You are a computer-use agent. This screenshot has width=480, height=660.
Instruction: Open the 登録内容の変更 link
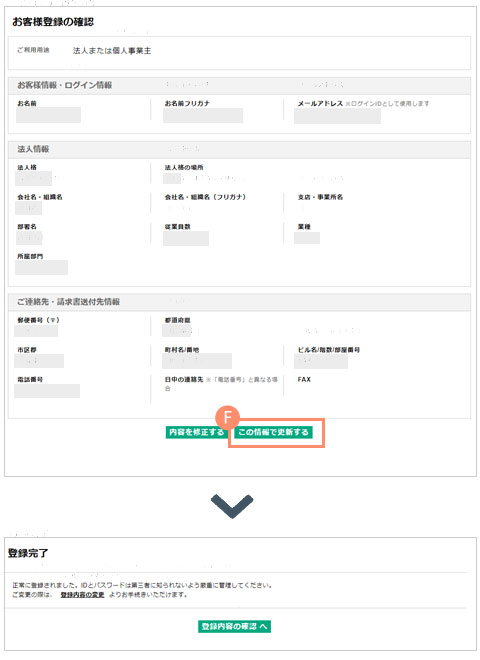[x=83, y=595]
